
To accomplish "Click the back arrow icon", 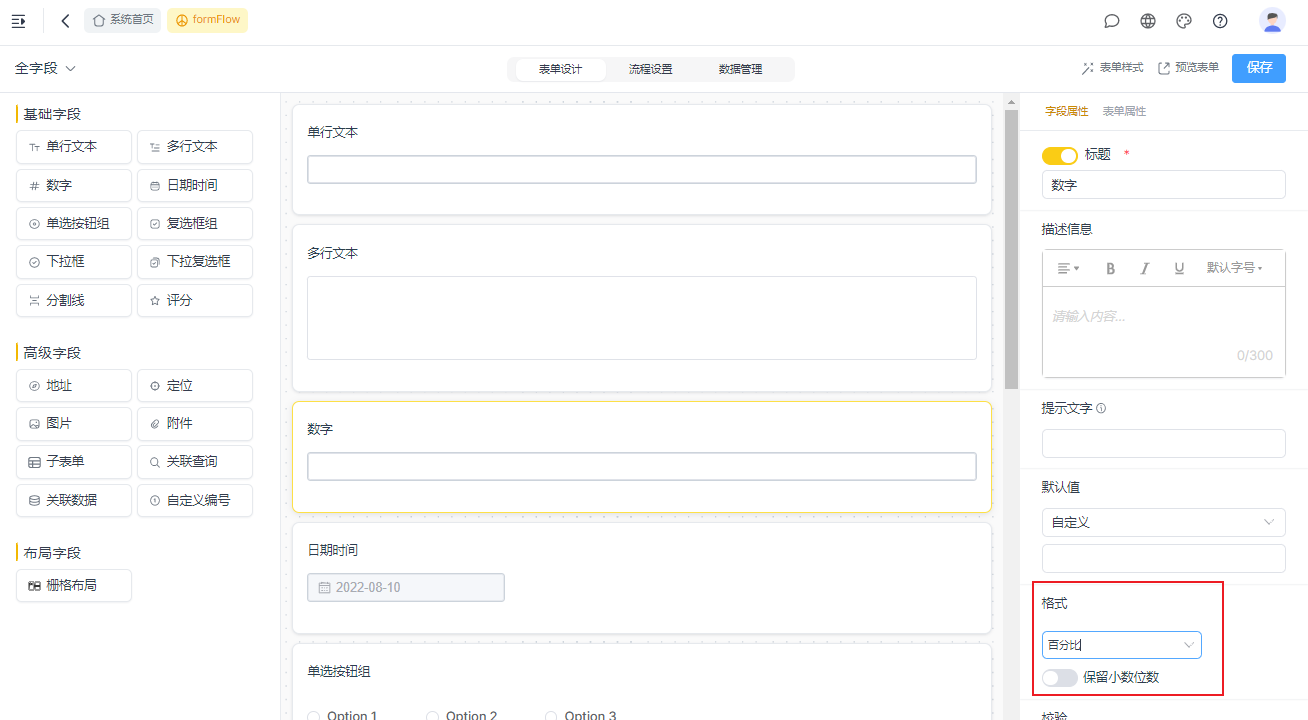I will click(x=66, y=20).
